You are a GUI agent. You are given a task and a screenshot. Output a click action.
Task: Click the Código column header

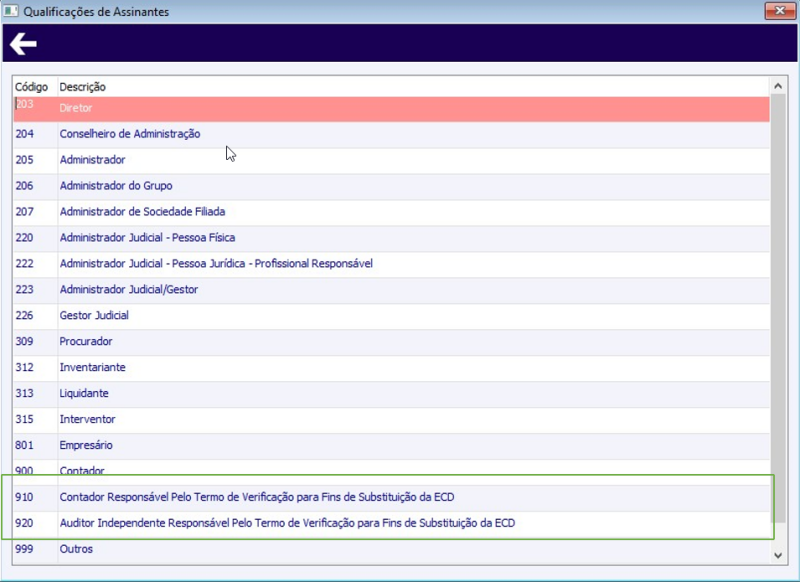pyautogui.click(x=33, y=86)
